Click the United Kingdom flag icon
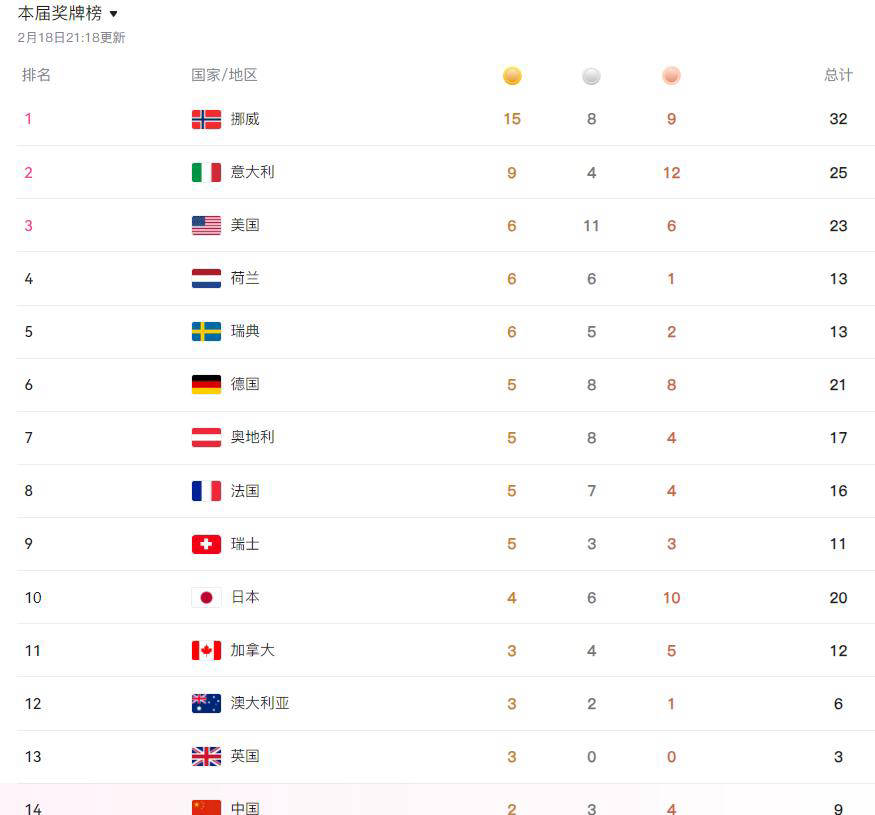 tap(206, 756)
